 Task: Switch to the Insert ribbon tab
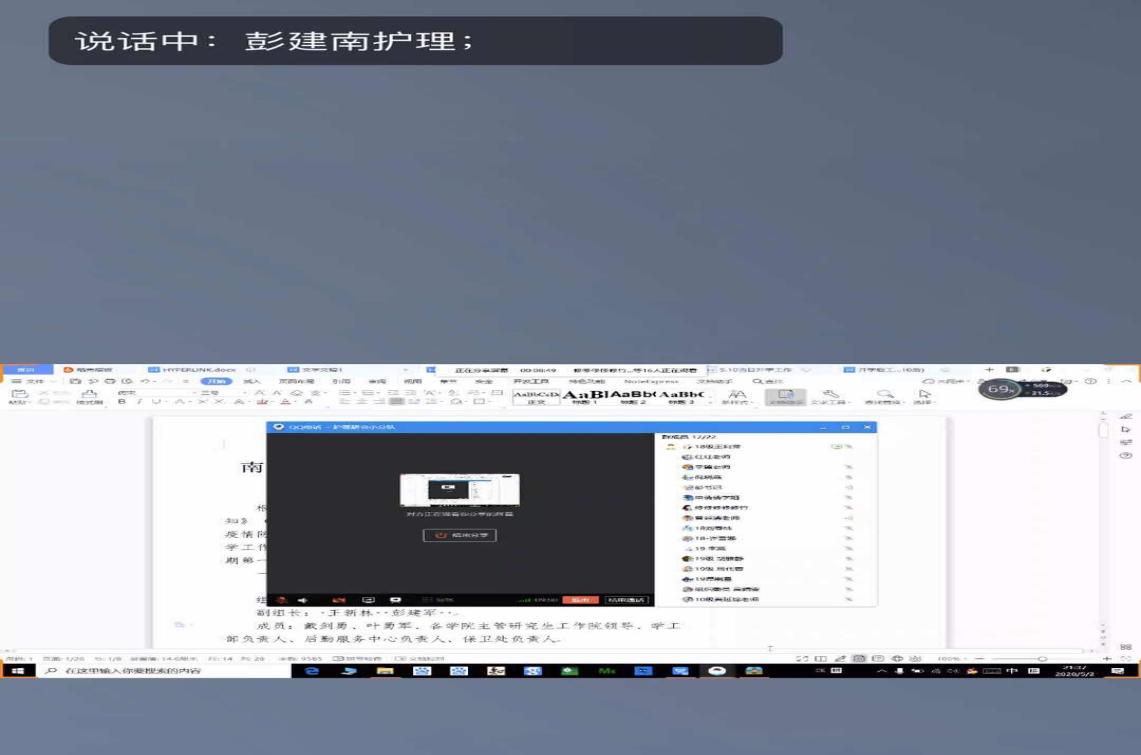coord(252,381)
